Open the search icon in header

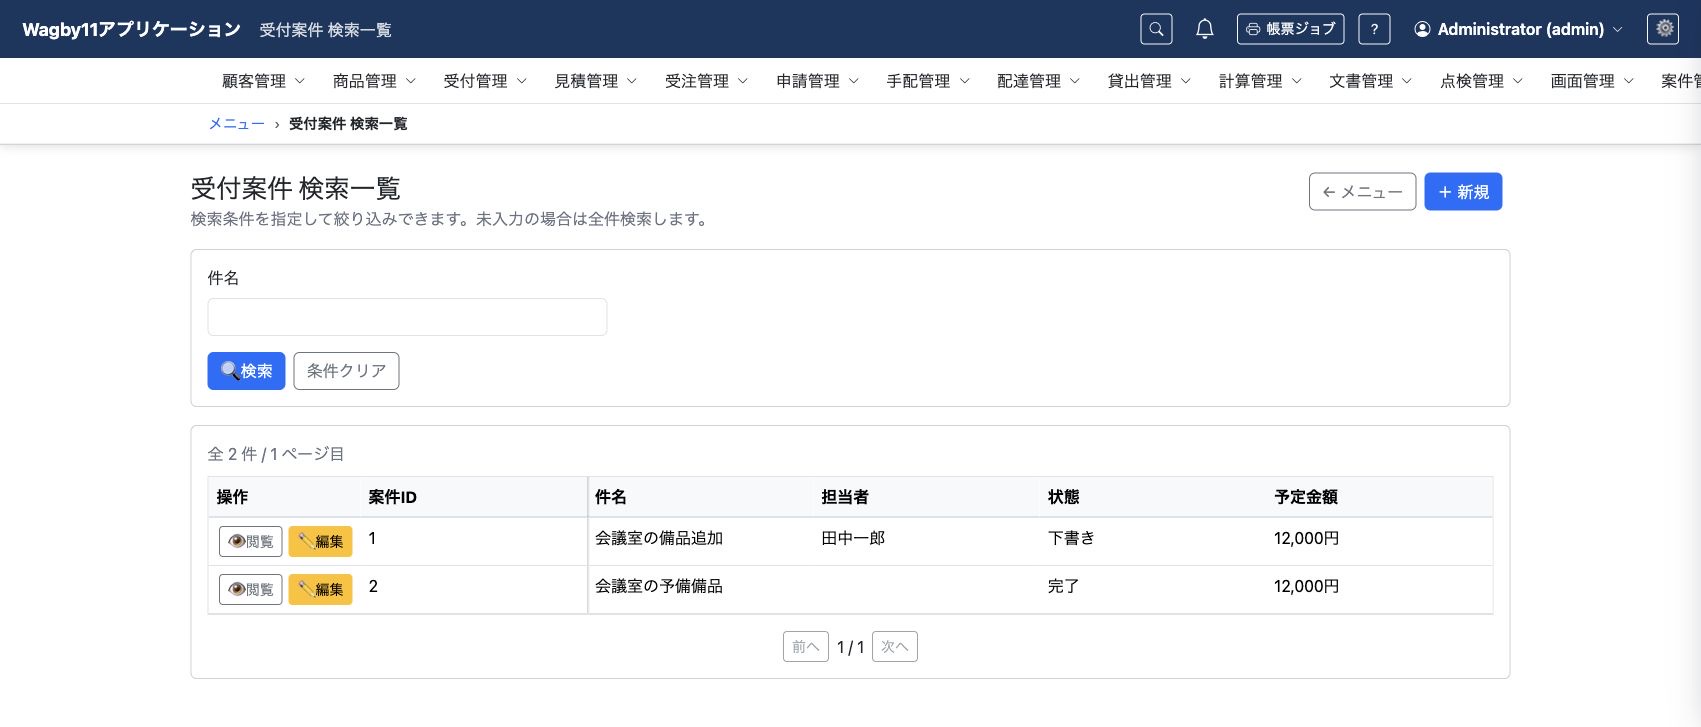1156,29
